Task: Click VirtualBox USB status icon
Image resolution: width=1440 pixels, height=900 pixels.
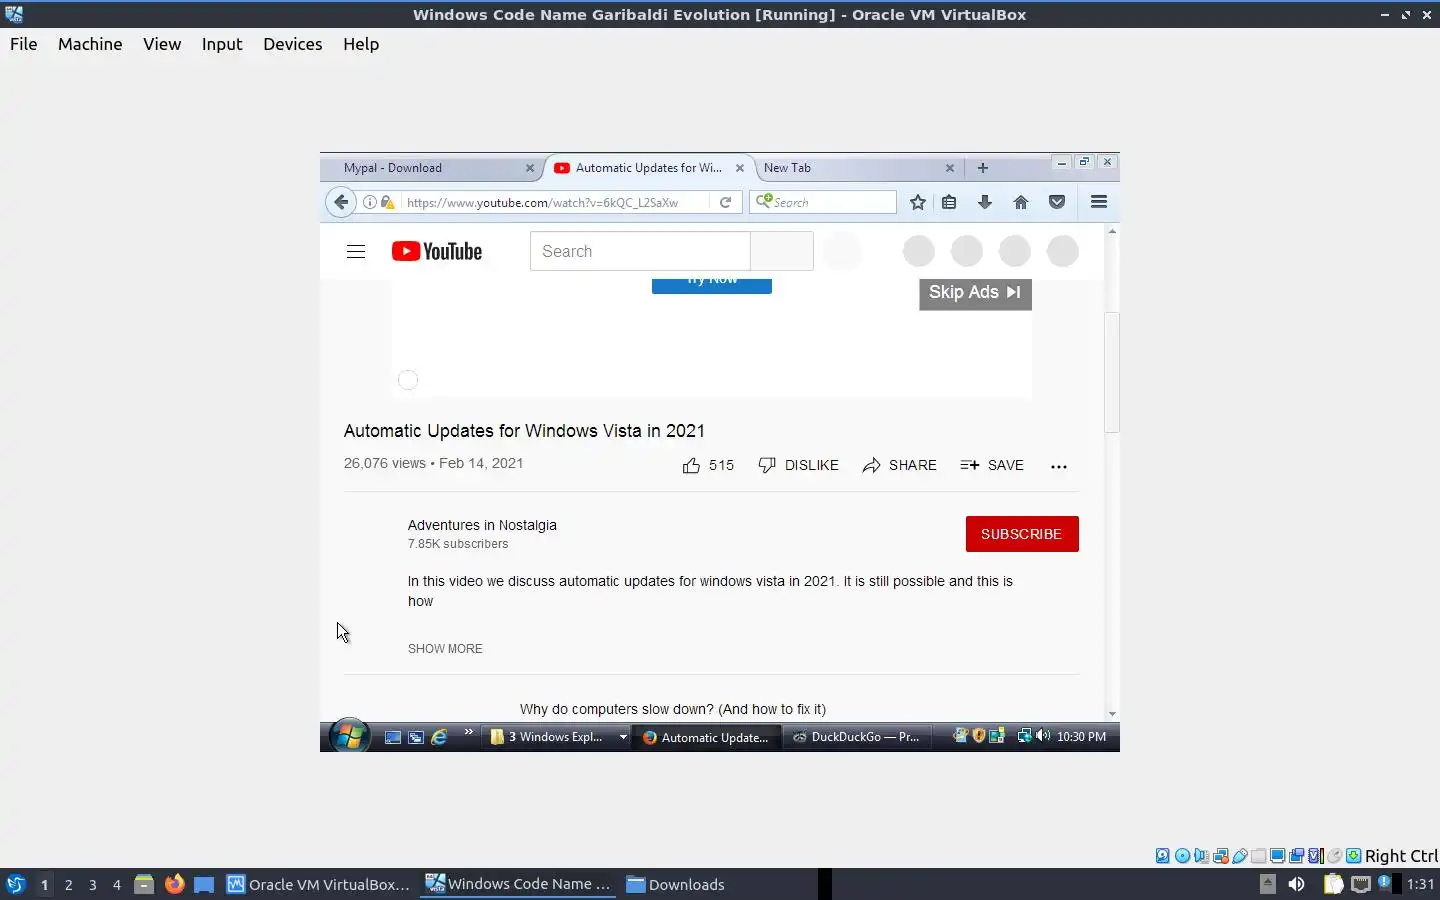Action: [1240, 856]
